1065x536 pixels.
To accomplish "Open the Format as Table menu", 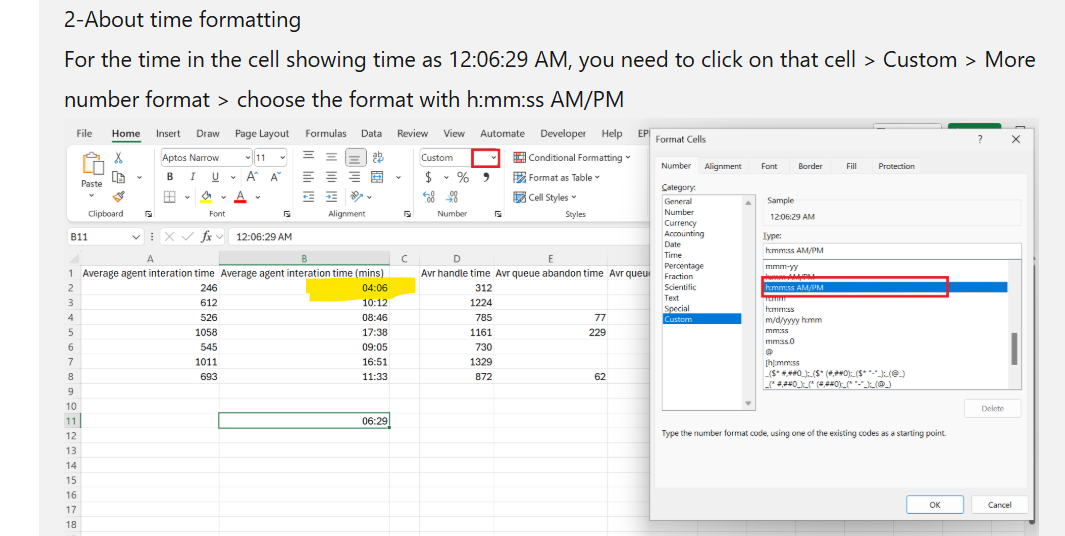I will pos(556,177).
